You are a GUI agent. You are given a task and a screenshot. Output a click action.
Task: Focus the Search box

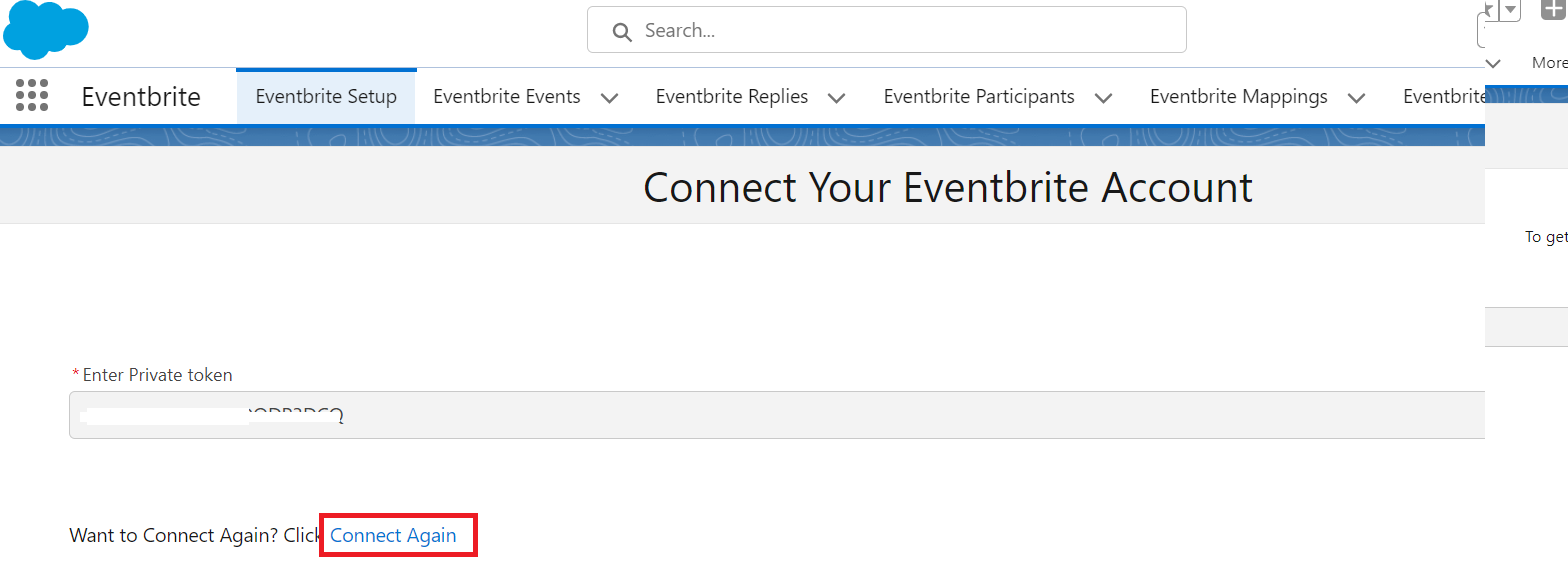(886, 30)
